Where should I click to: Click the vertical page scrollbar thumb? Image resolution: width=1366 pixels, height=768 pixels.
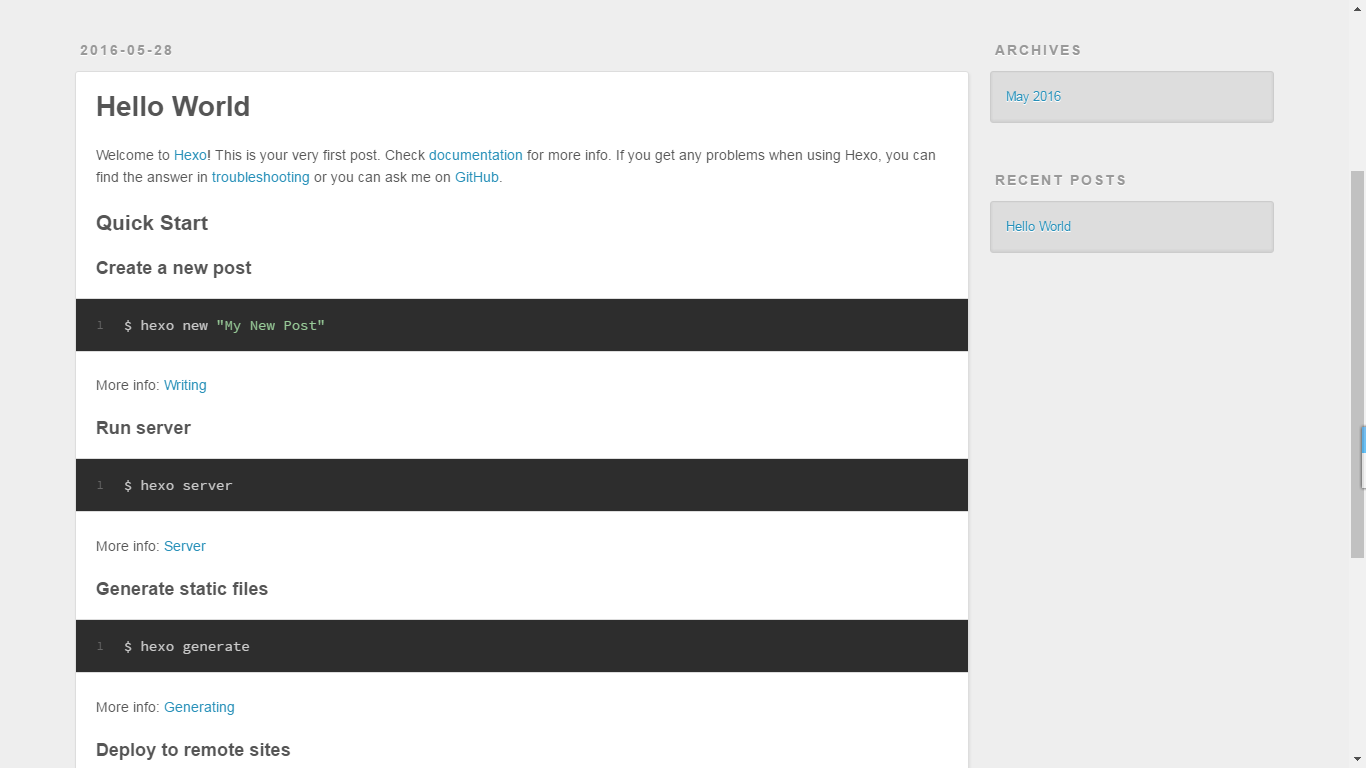pyautogui.click(x=1357, y=363)
